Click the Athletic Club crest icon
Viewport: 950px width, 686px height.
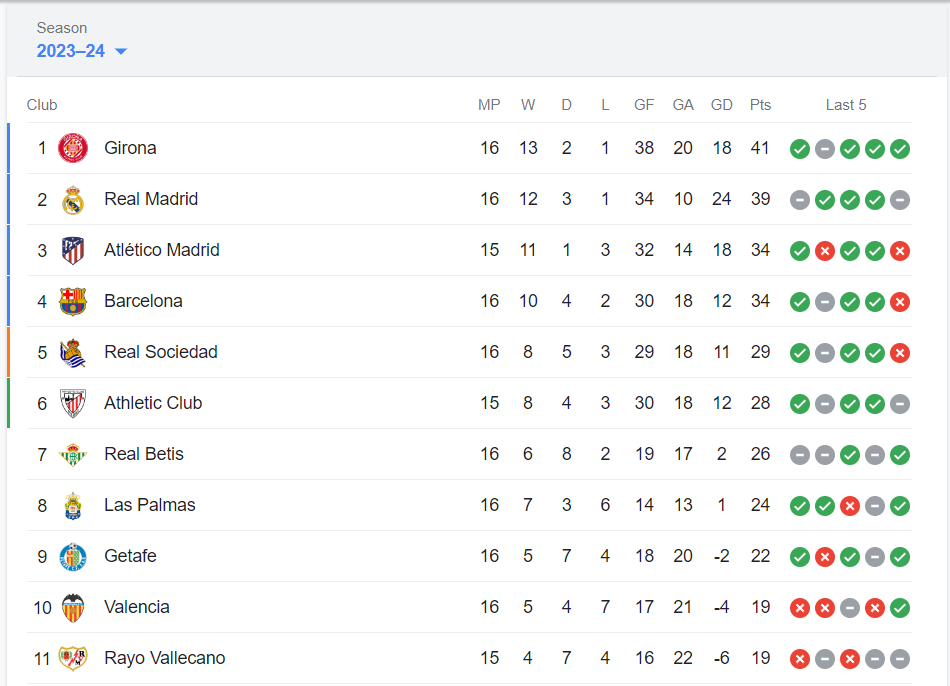click(x=73, y=404)
